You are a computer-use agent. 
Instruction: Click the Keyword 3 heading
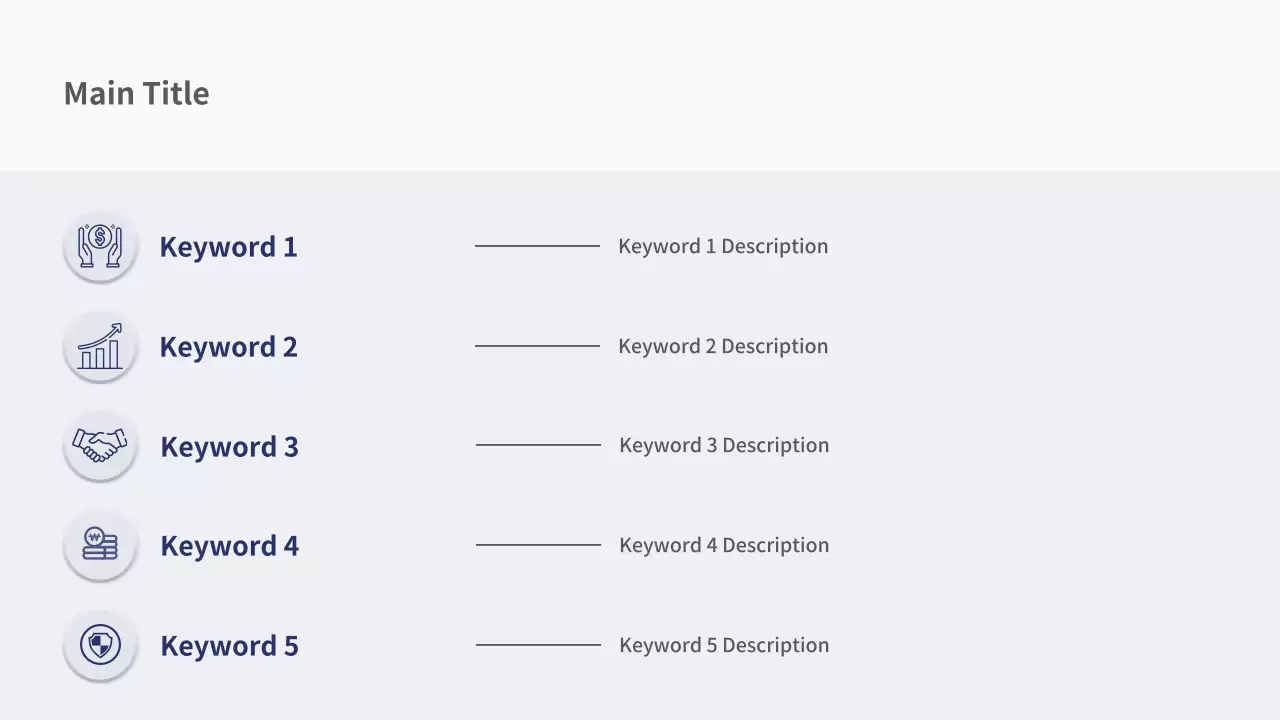pyautogui.click(x=229, y=446)
